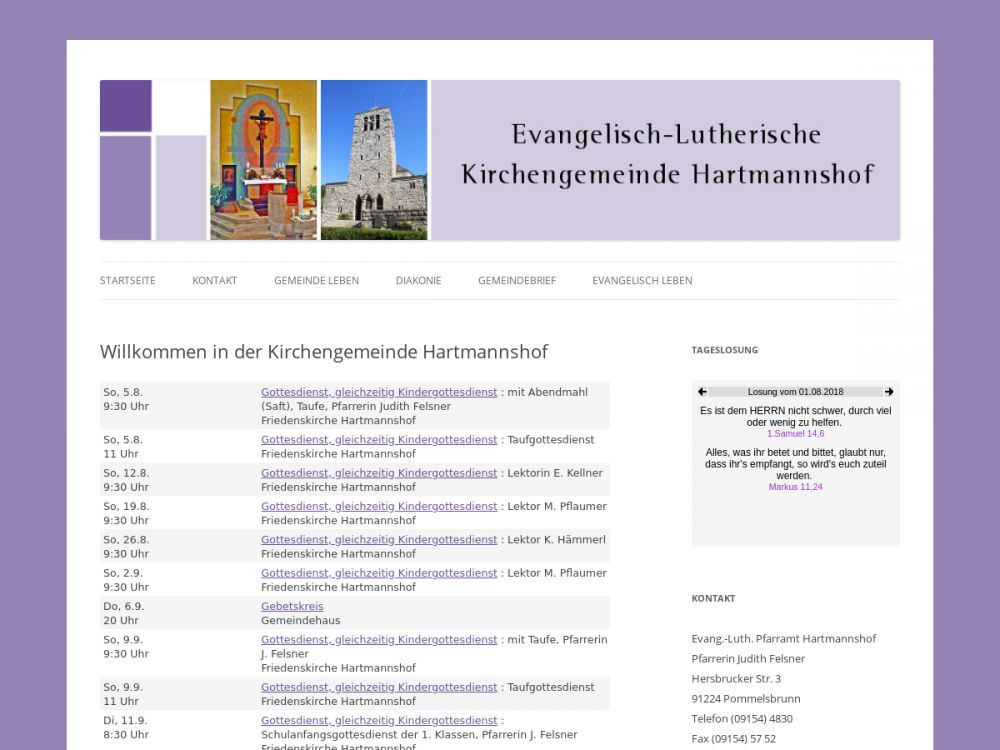1000x750 pixels.
Task: Open the Startseite menu item
Action: (127, 281)
